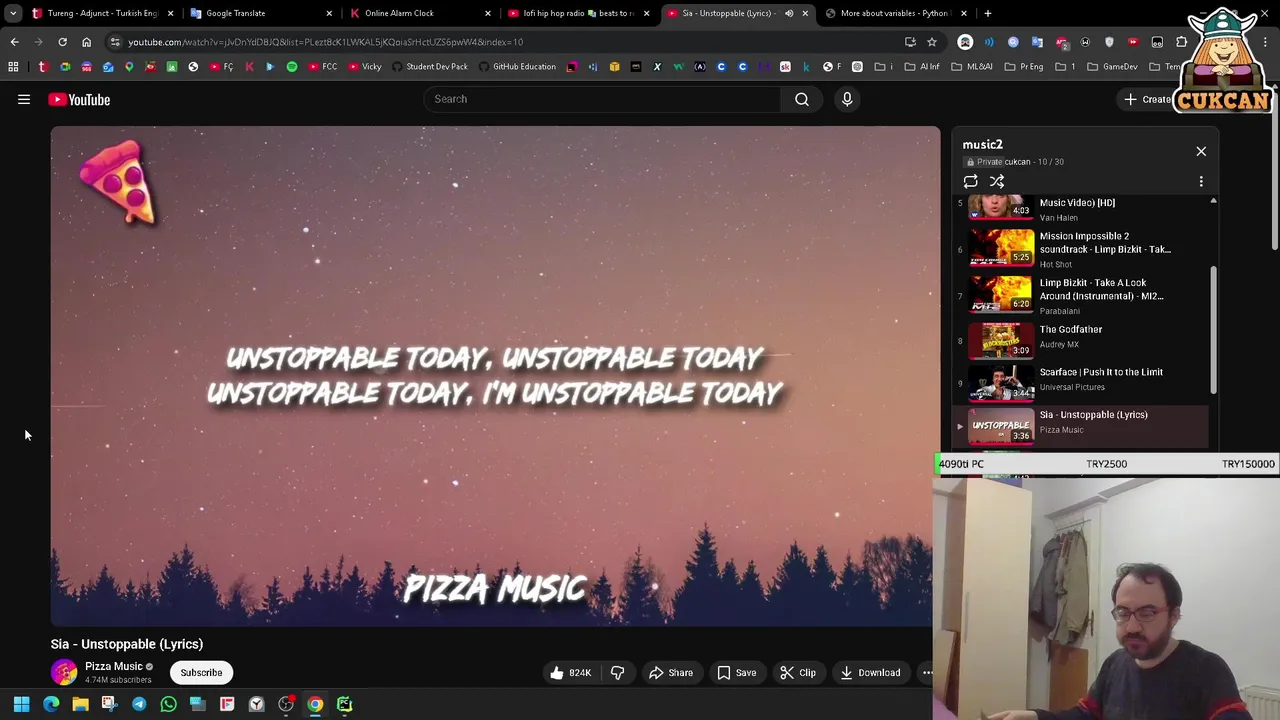Dislike the Sia Unstoppable video
The height and width of the screenshot is (720, 1280).
pos(617,673)
